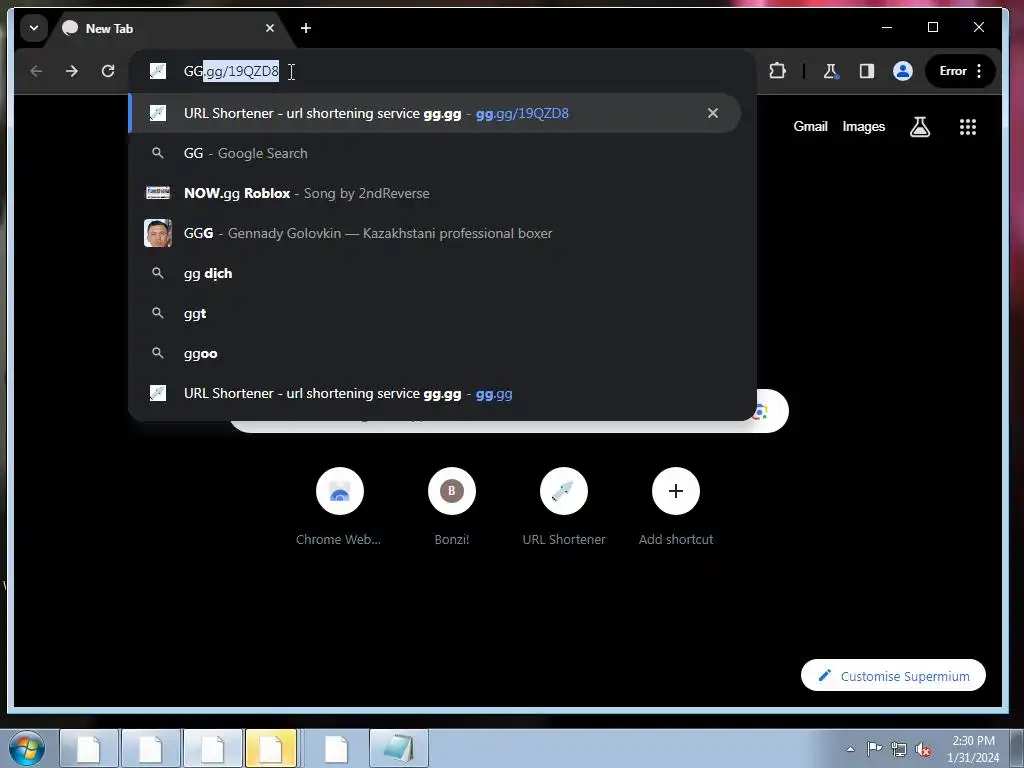
Task: Show hidden tray icons arrow
Action: click(850, 749)
